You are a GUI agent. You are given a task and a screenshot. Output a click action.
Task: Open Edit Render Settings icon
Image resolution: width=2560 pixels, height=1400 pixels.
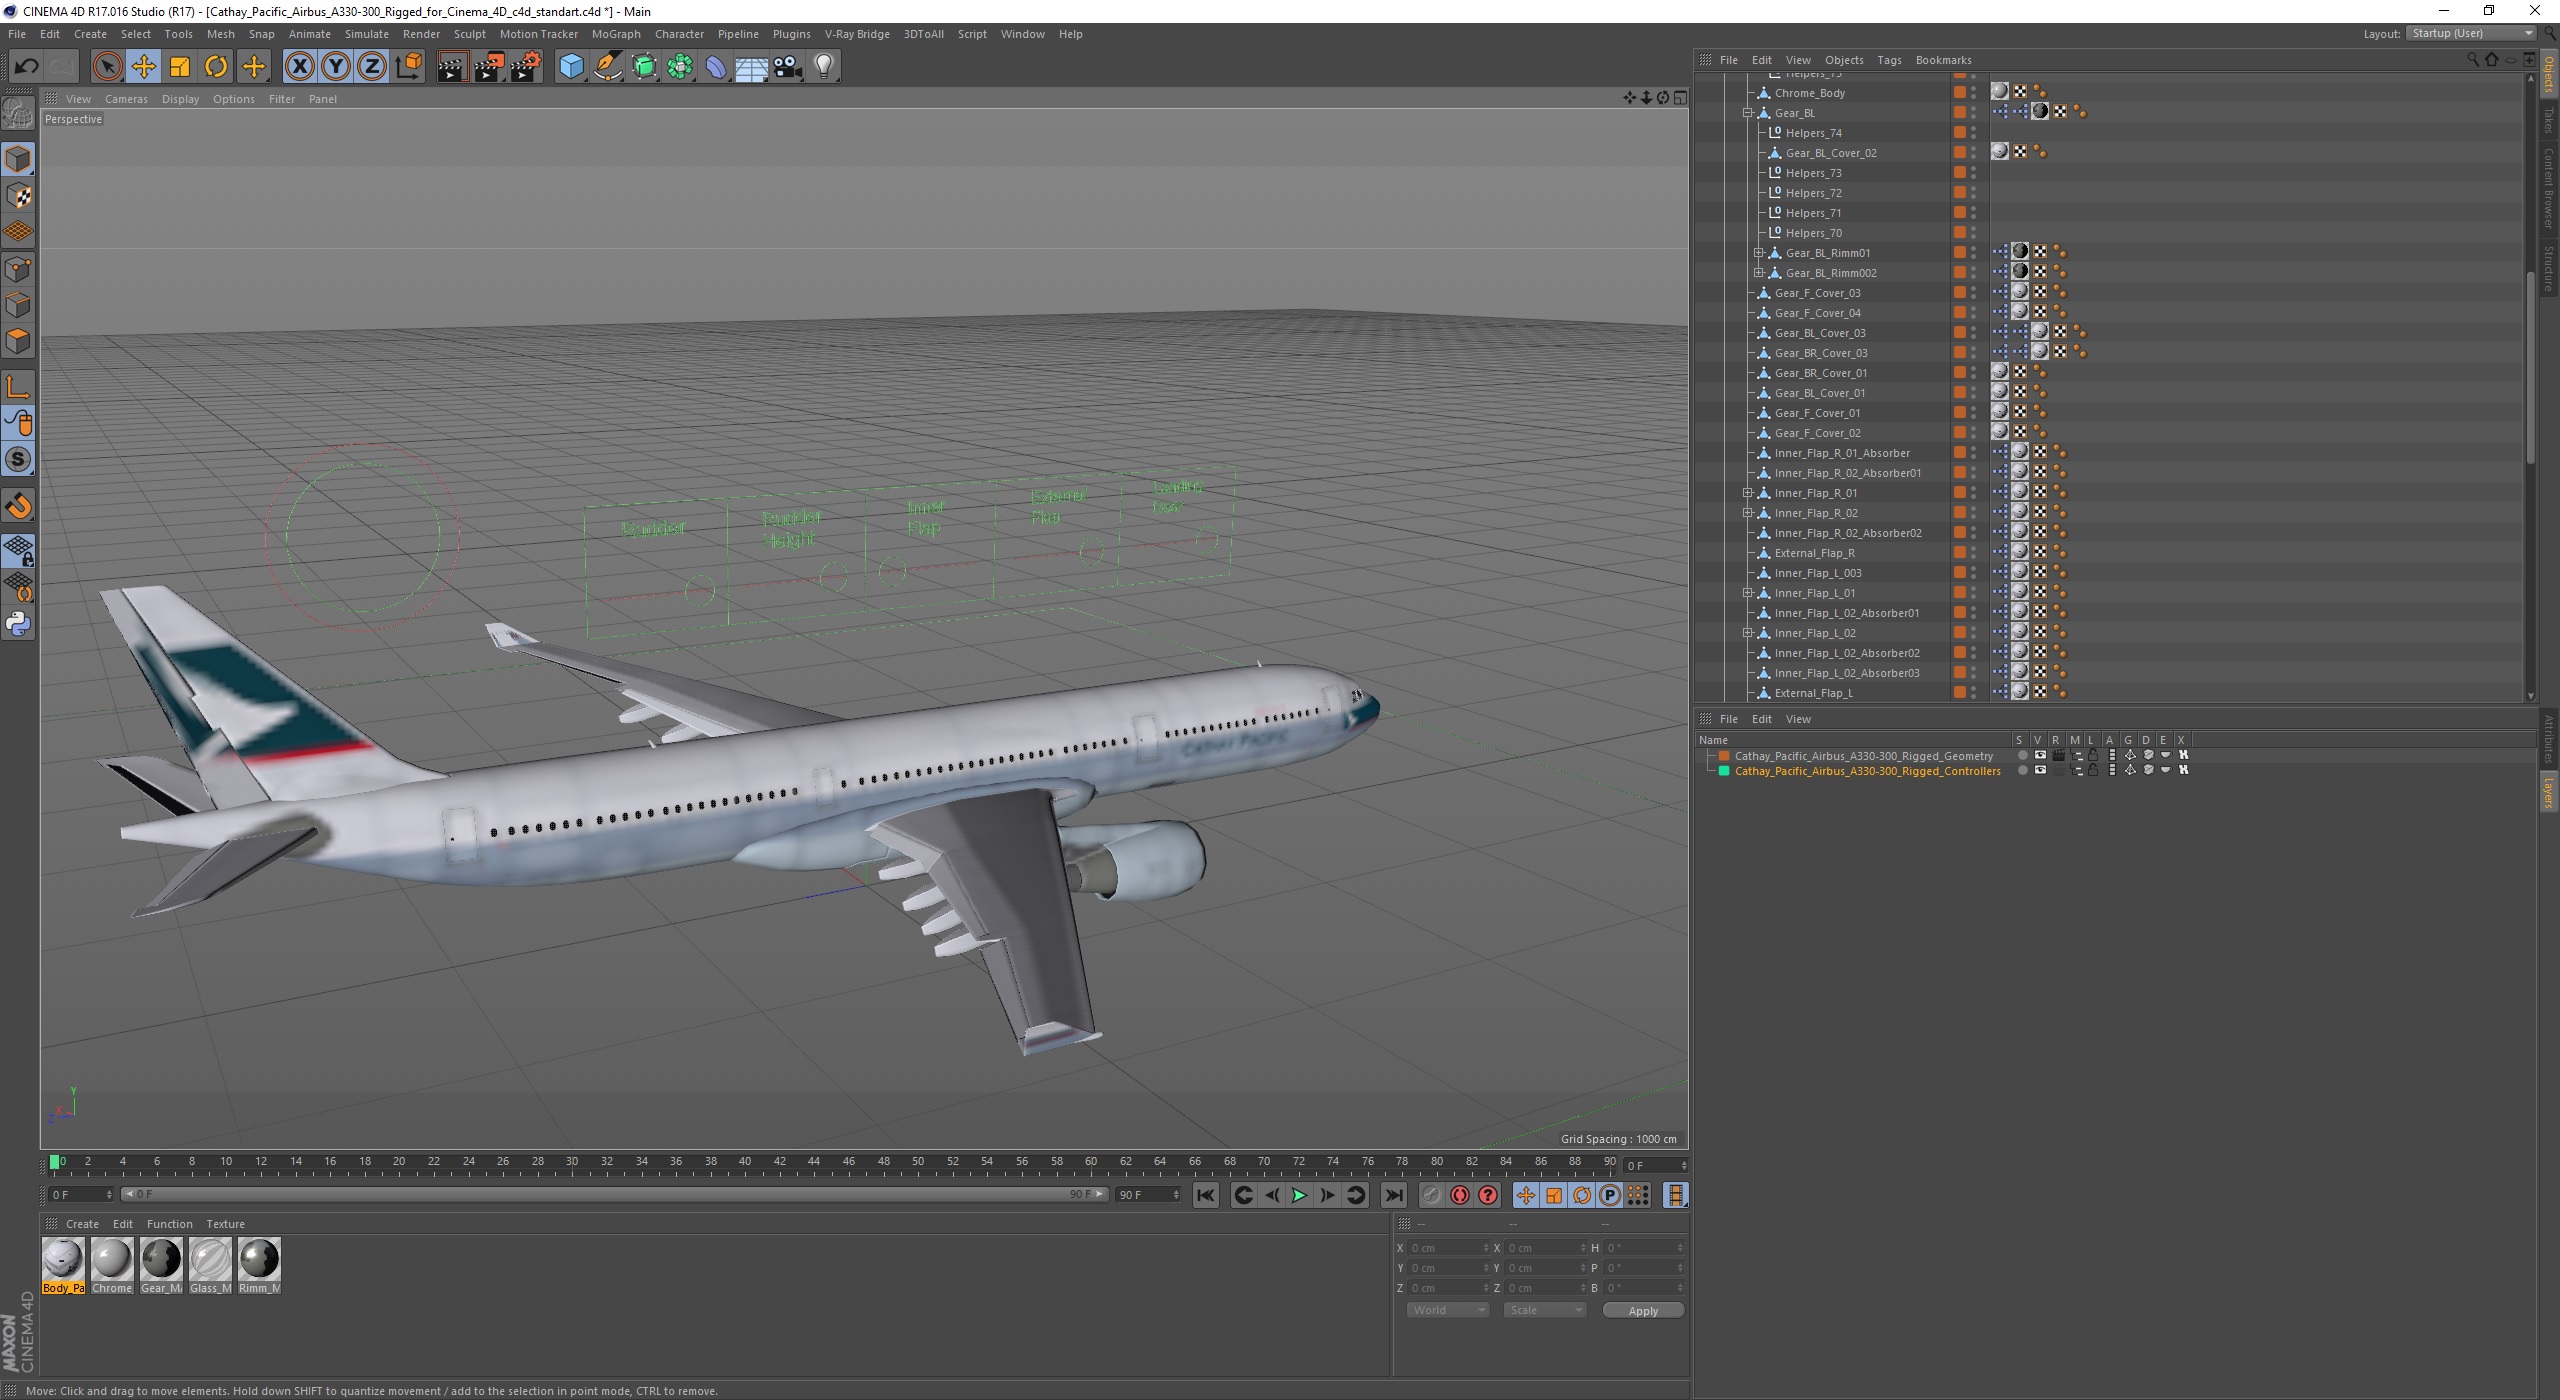526,67
